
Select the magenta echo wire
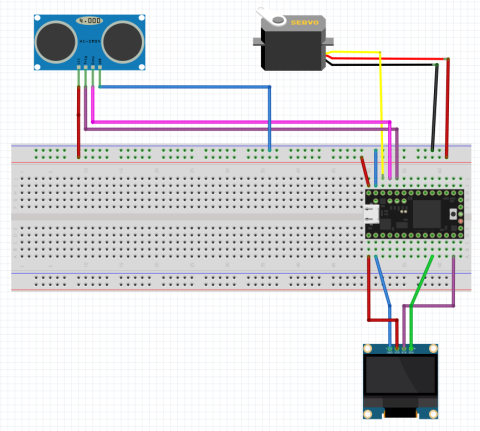(x=240, y=122)
